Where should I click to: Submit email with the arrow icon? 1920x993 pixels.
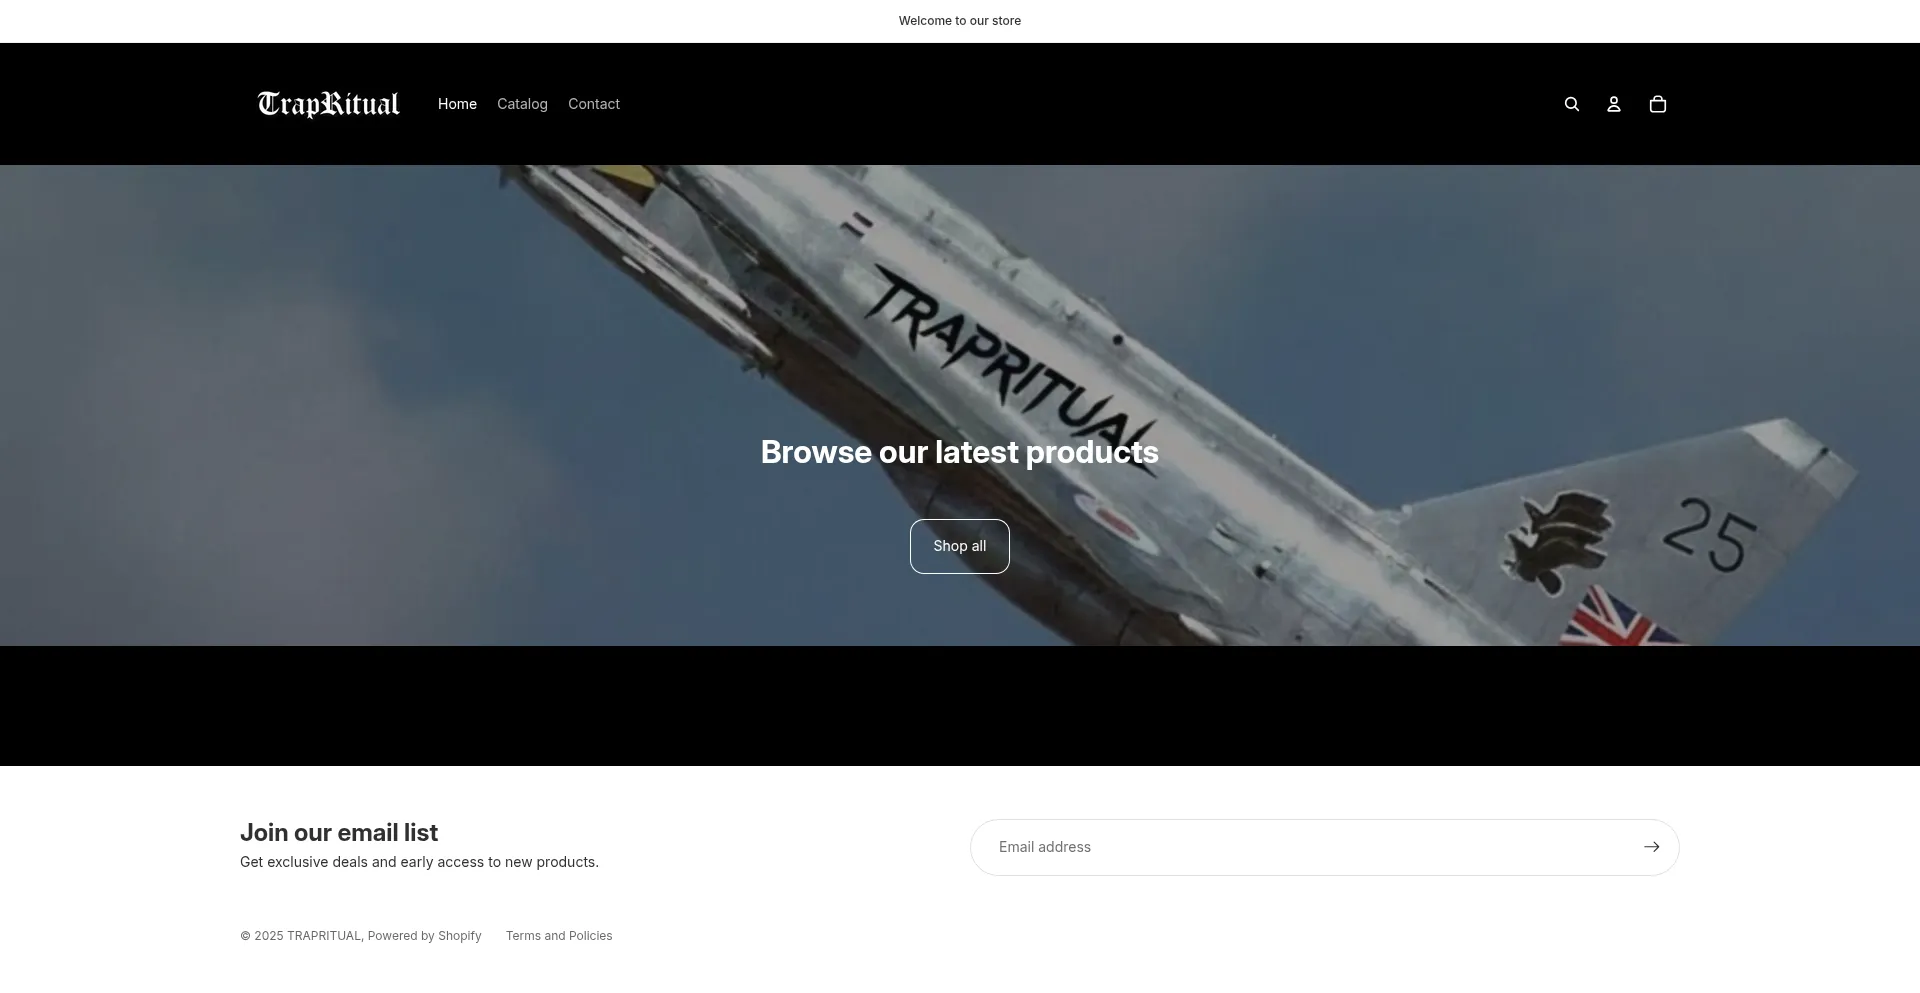pyautogui.click(x=1651, y=847)
